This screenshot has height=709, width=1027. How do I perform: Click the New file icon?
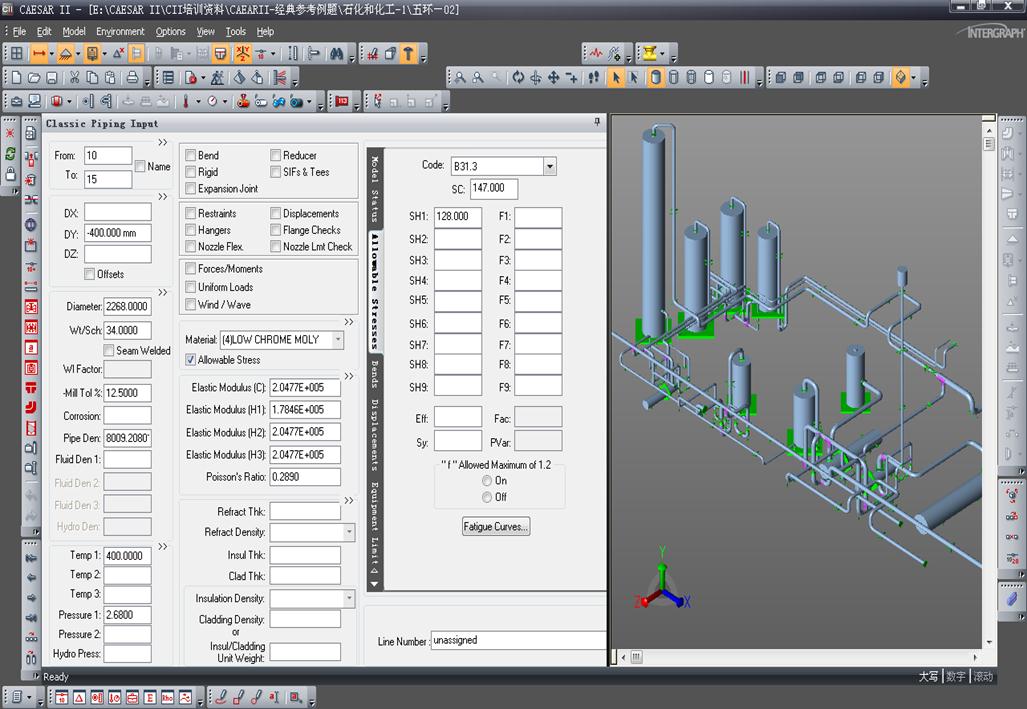coord(16,78)
